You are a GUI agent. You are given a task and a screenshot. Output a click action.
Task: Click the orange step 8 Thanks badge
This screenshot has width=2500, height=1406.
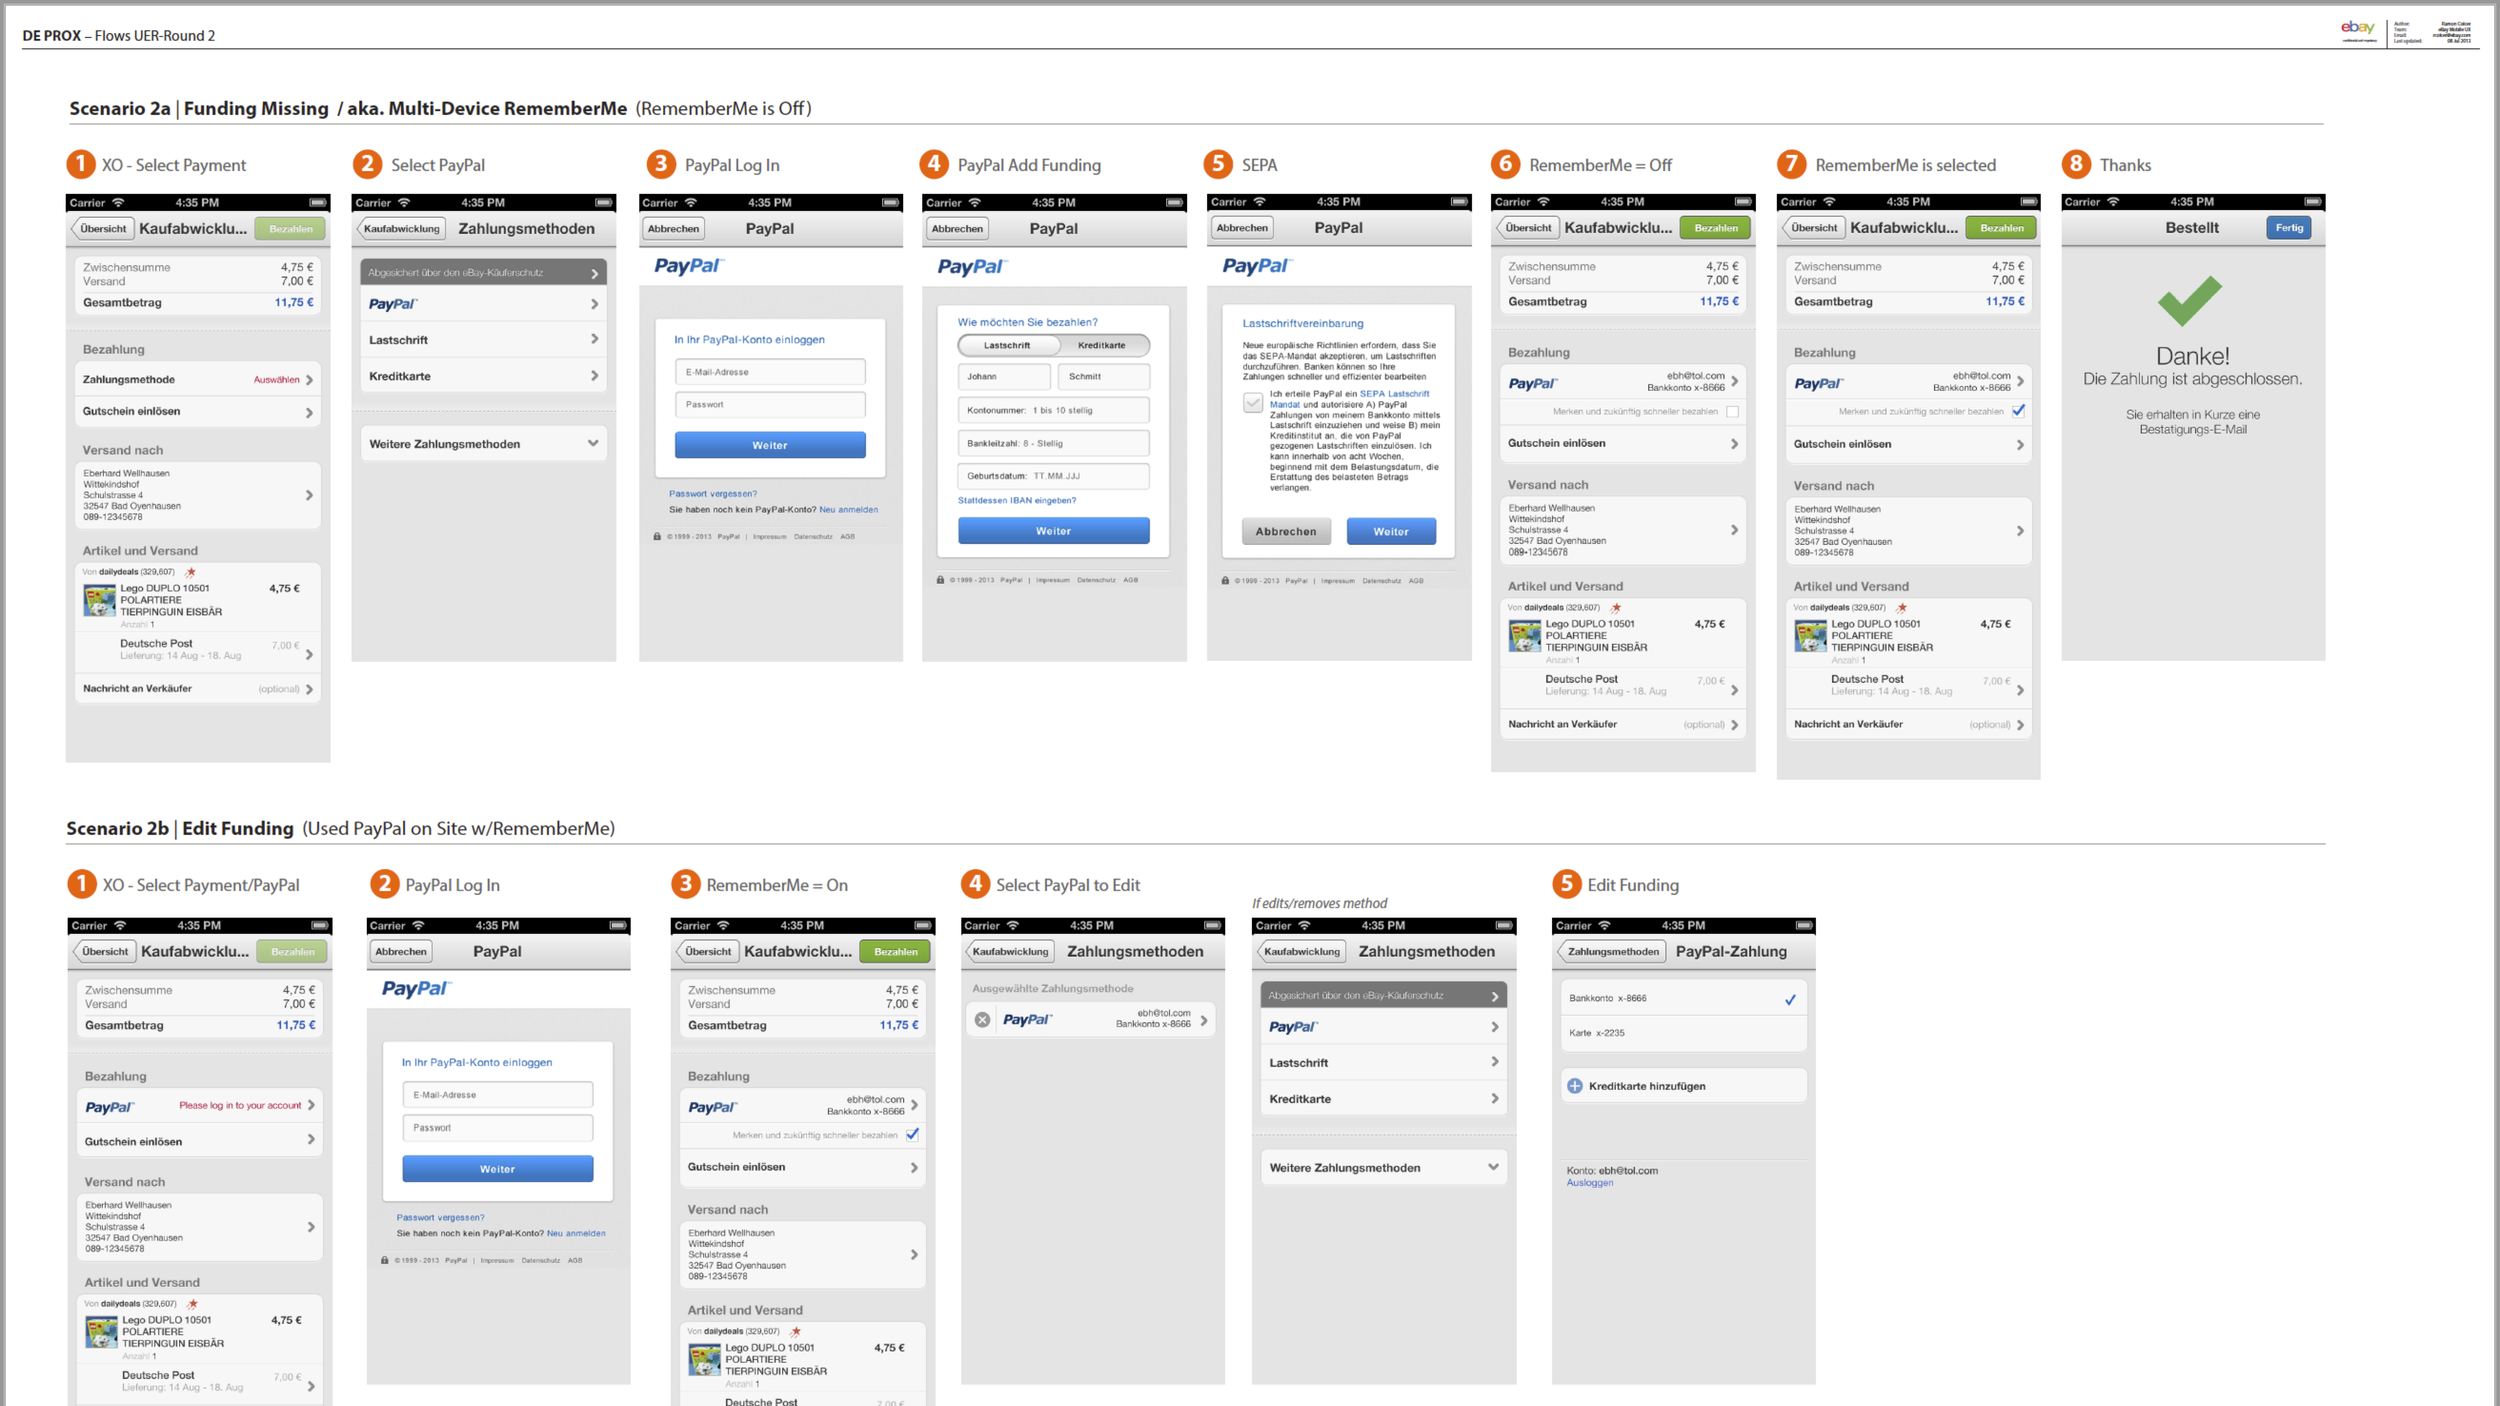(2076, 164)
